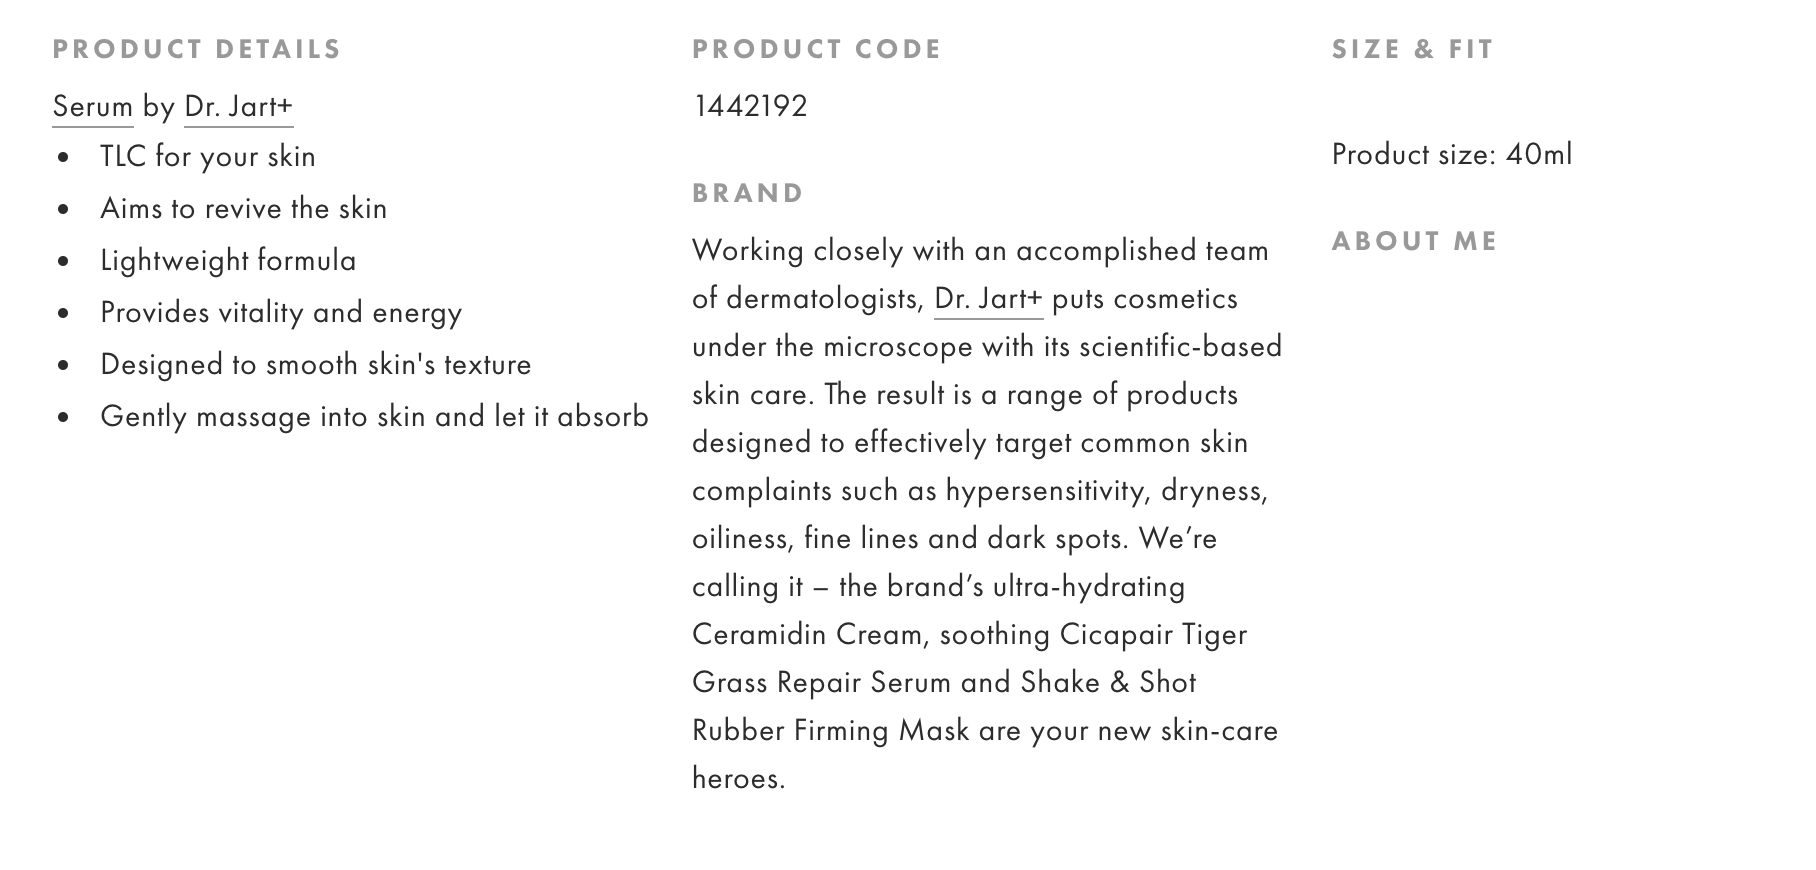Viewport: 1816px width, 870px height.
Task: Open the Serum link in product details
Action: point(92,106)
